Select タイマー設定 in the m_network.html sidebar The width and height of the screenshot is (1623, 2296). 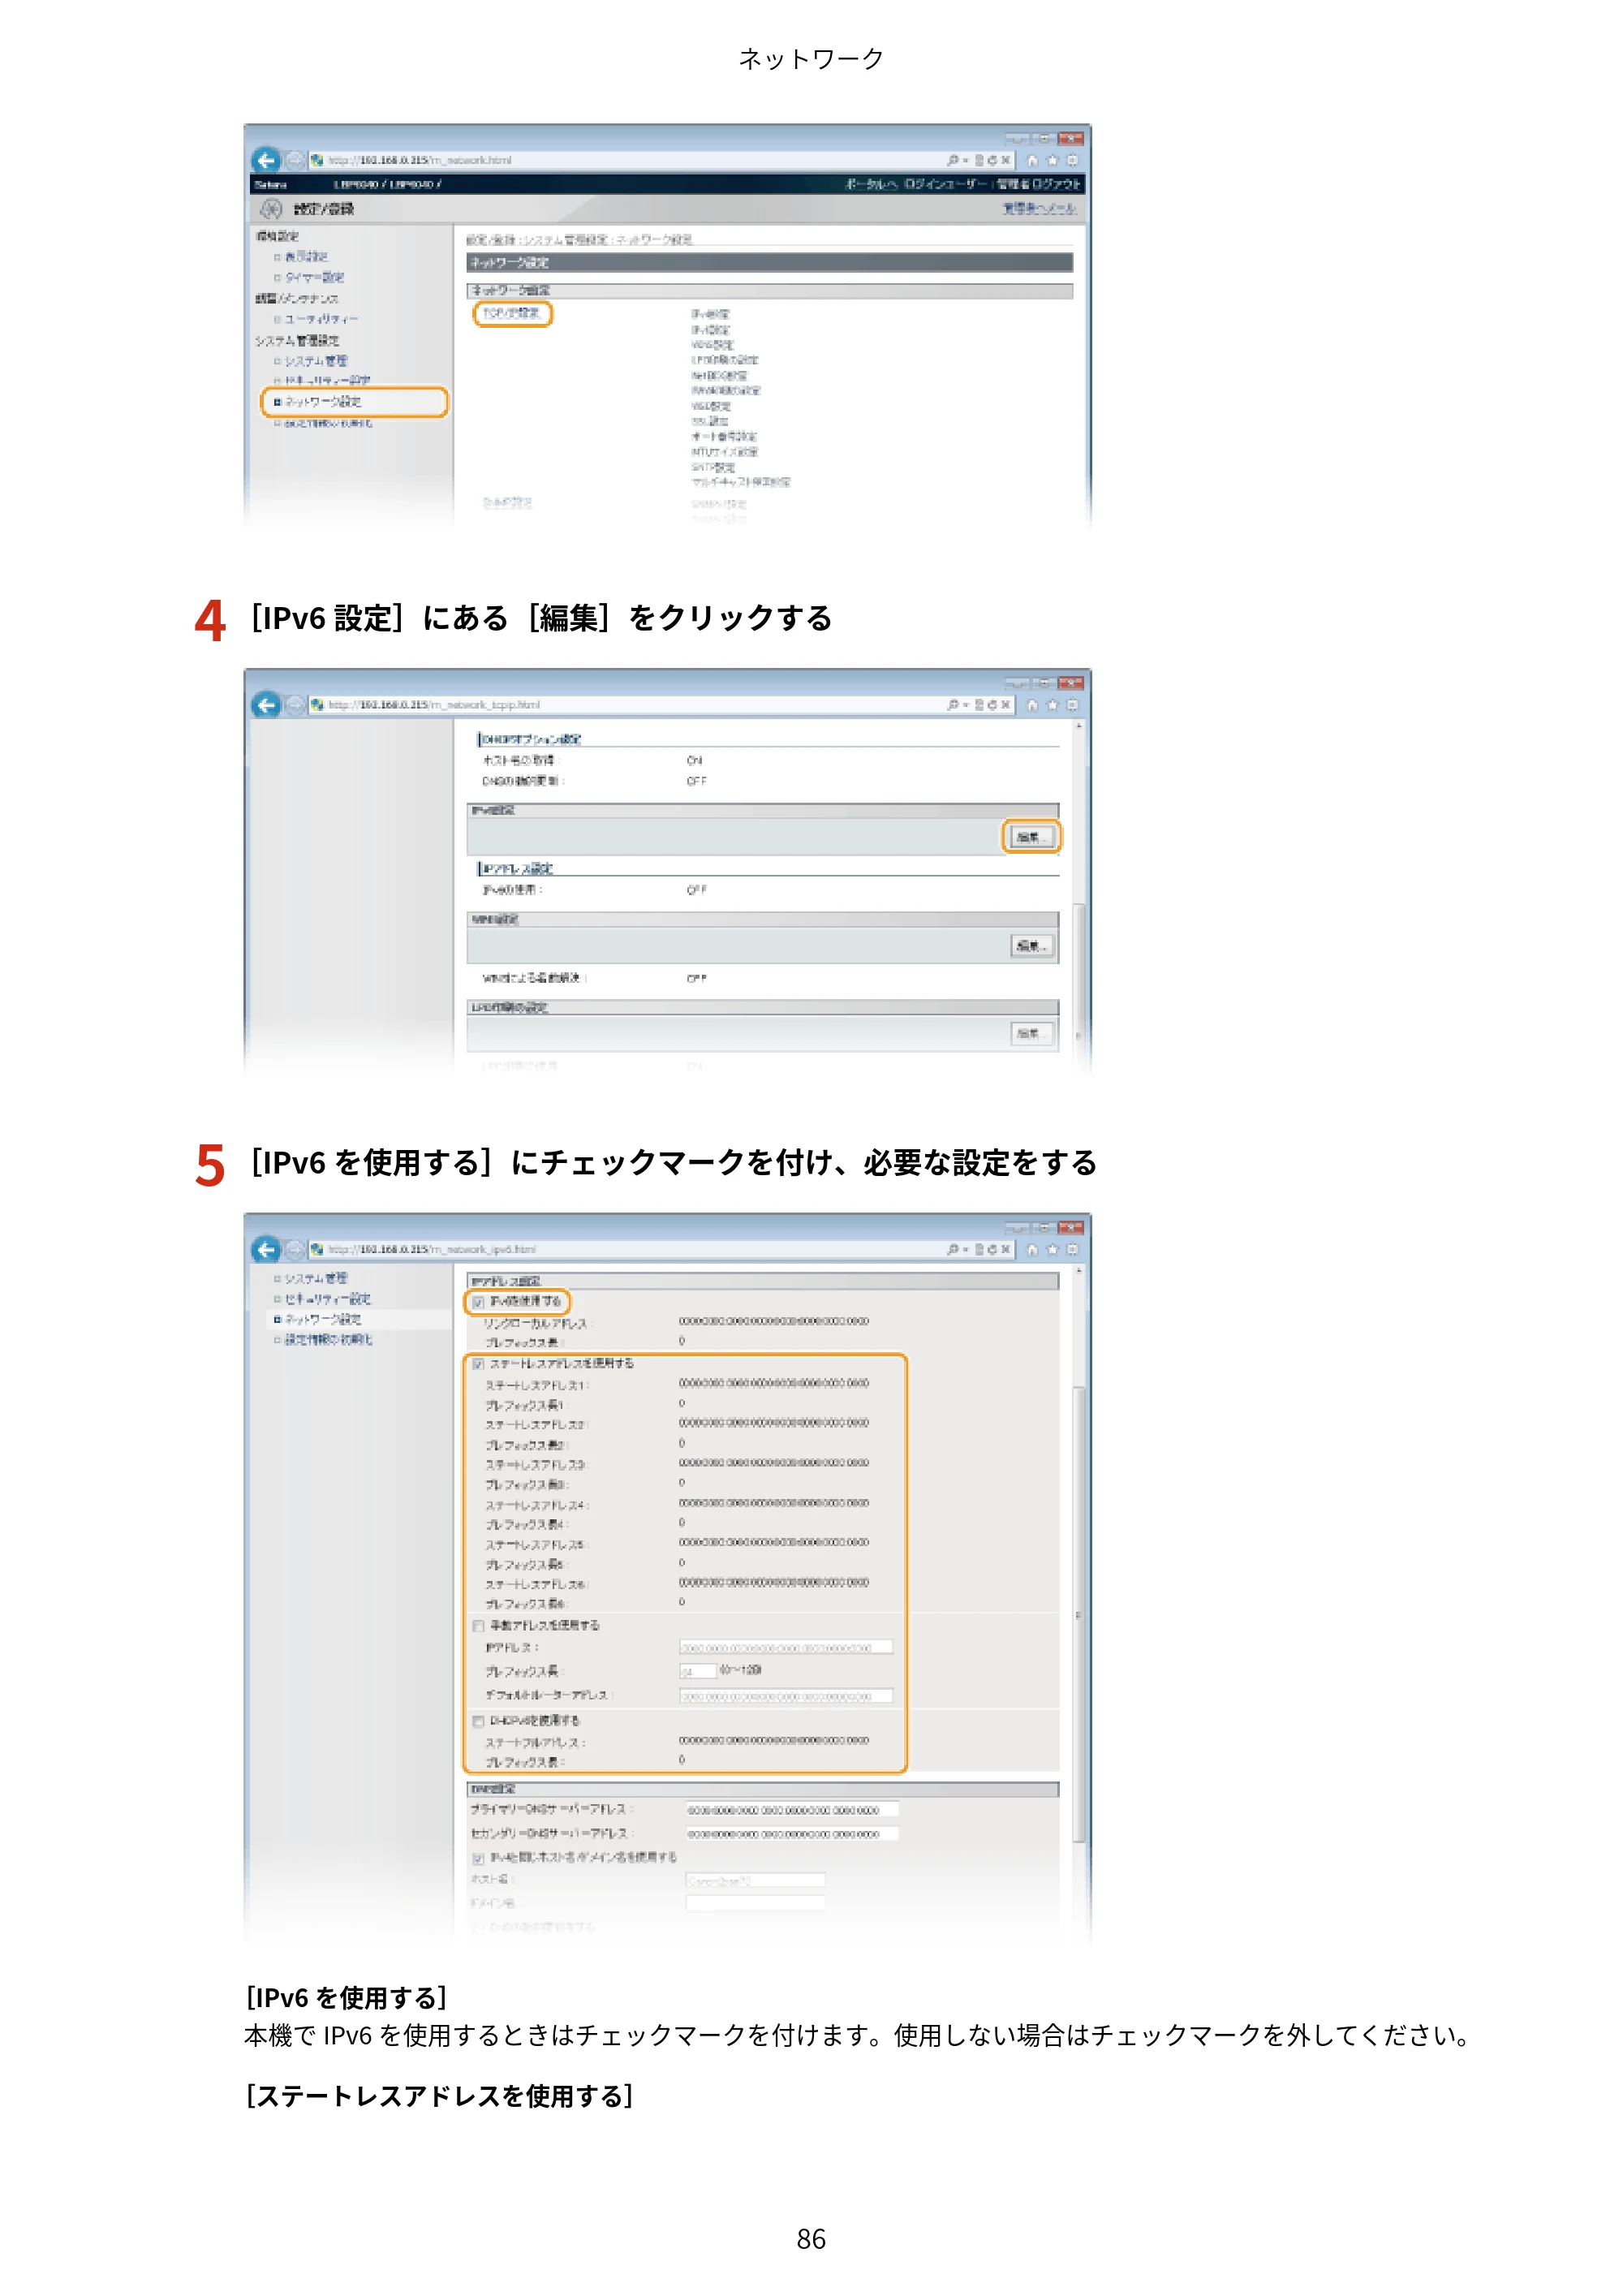314,277
